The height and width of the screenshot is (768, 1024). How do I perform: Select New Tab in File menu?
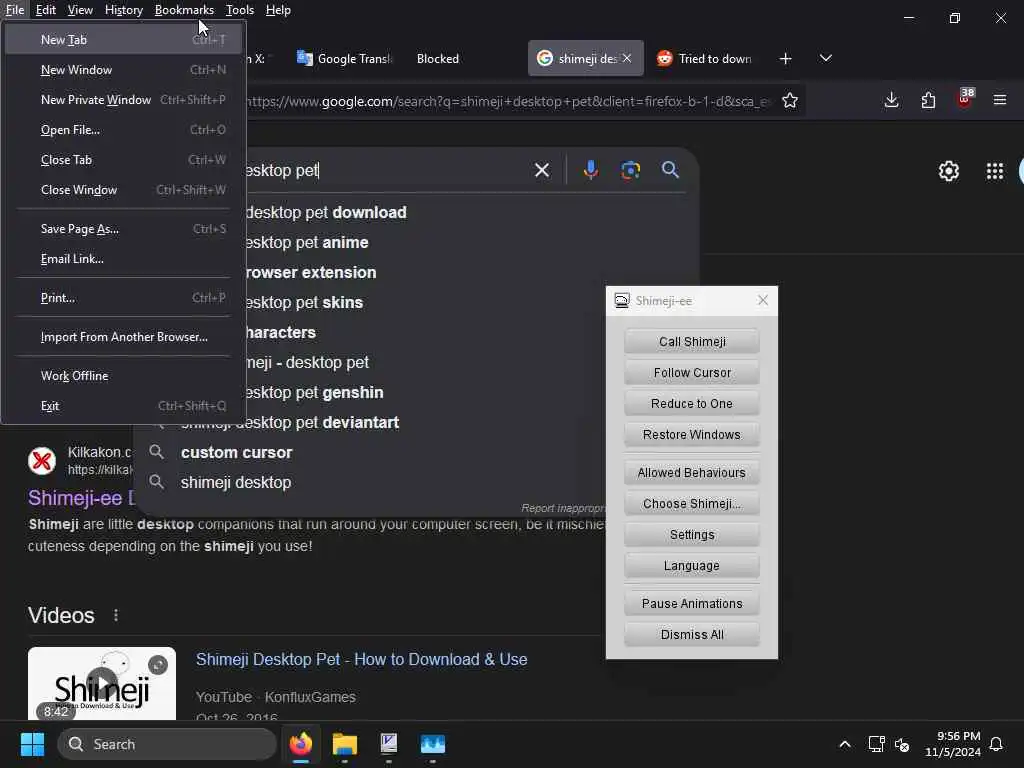click(x=123, y=40)
